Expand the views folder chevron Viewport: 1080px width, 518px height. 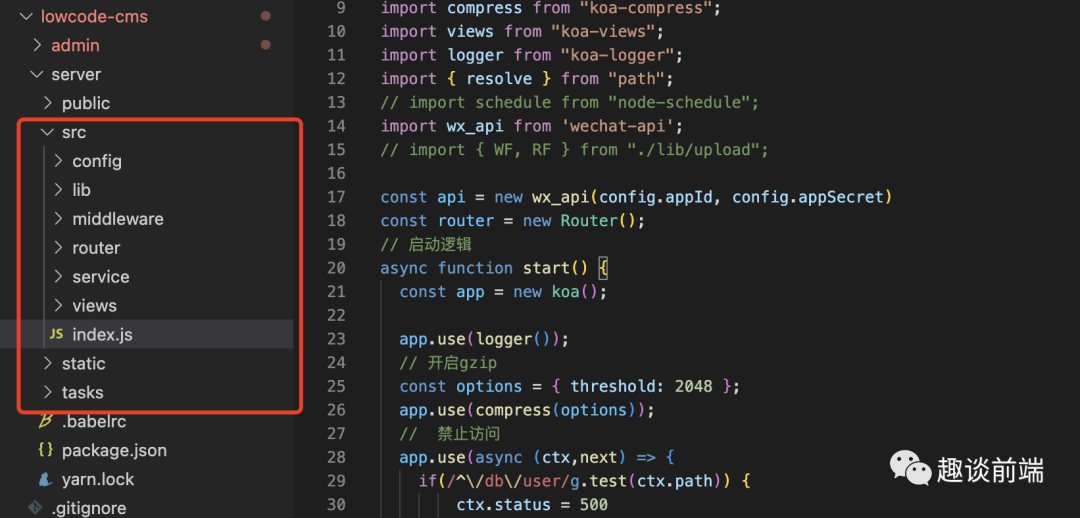pyautogui.click(x=59, y=306)
